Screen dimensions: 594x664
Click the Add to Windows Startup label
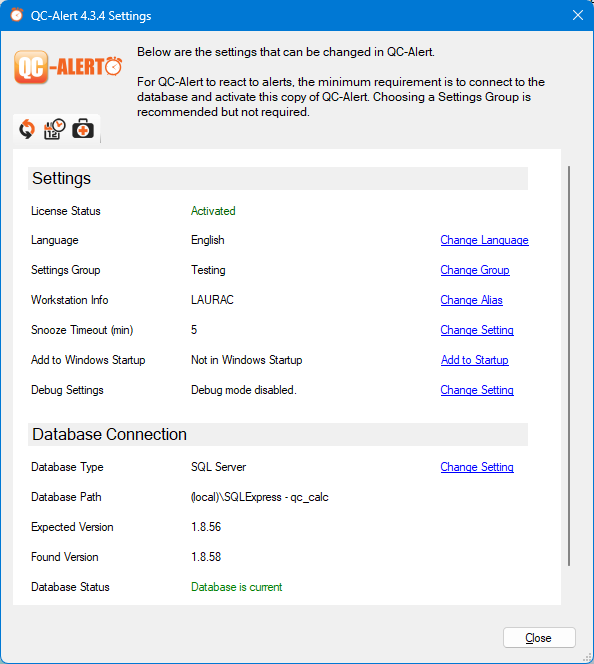tap(88, 360)
